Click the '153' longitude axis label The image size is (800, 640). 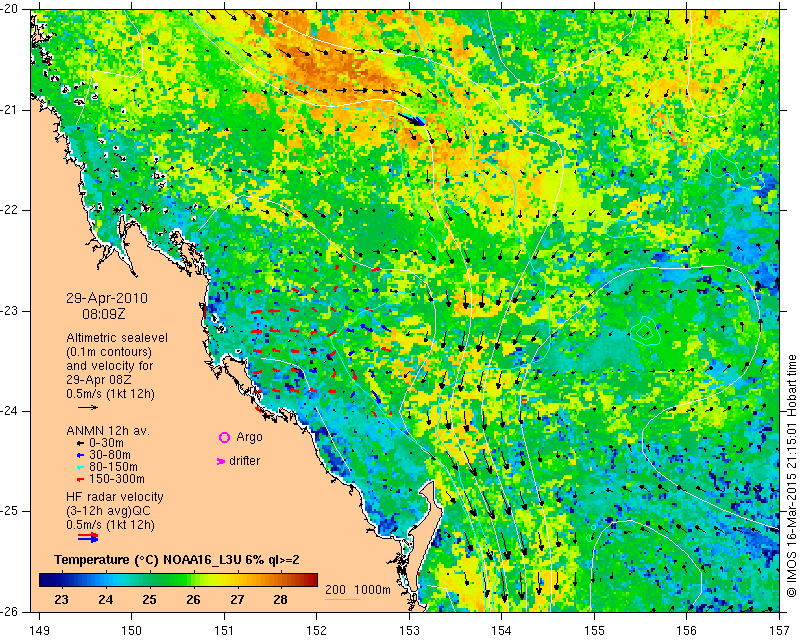point(409,631)
